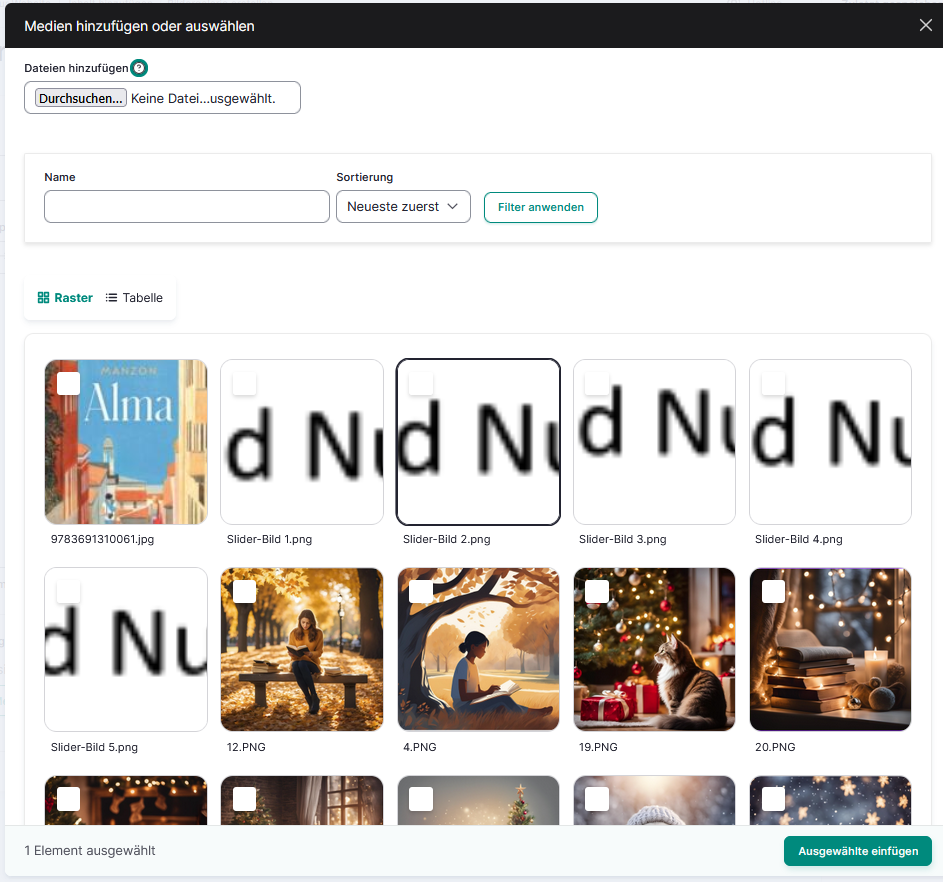
Task: Close the media selection dialog
Action: tap(925, 26)
